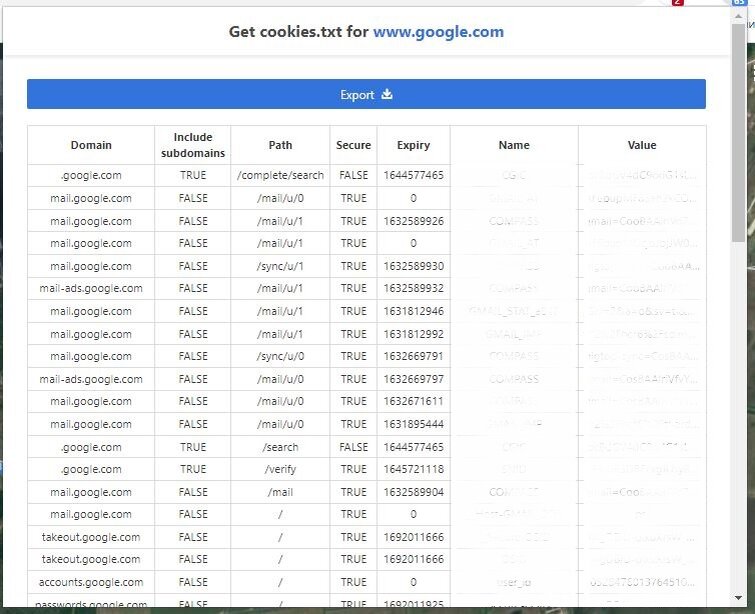Click domain in row expiring 1632669797

point(91,379)
